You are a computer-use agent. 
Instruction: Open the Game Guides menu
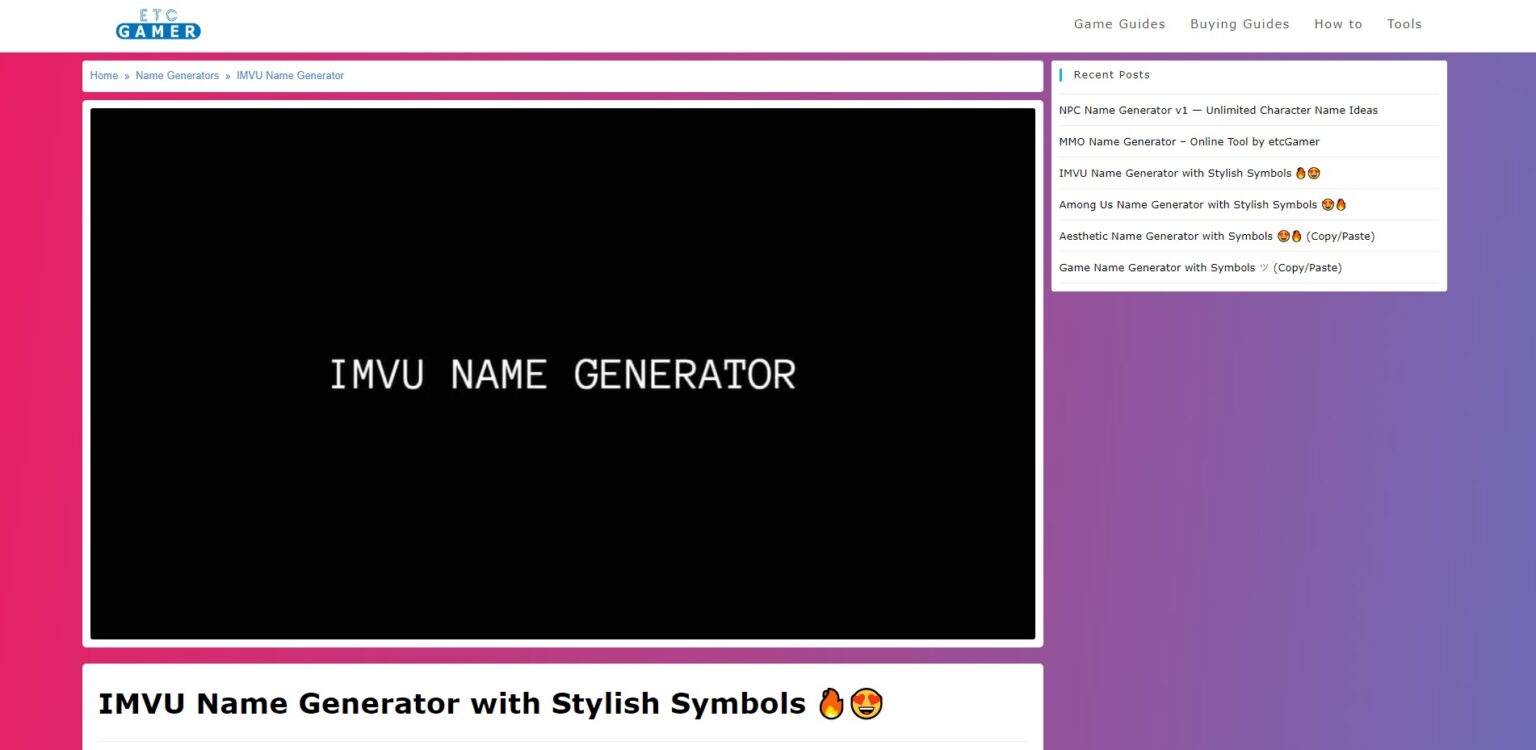(1119, 24)
